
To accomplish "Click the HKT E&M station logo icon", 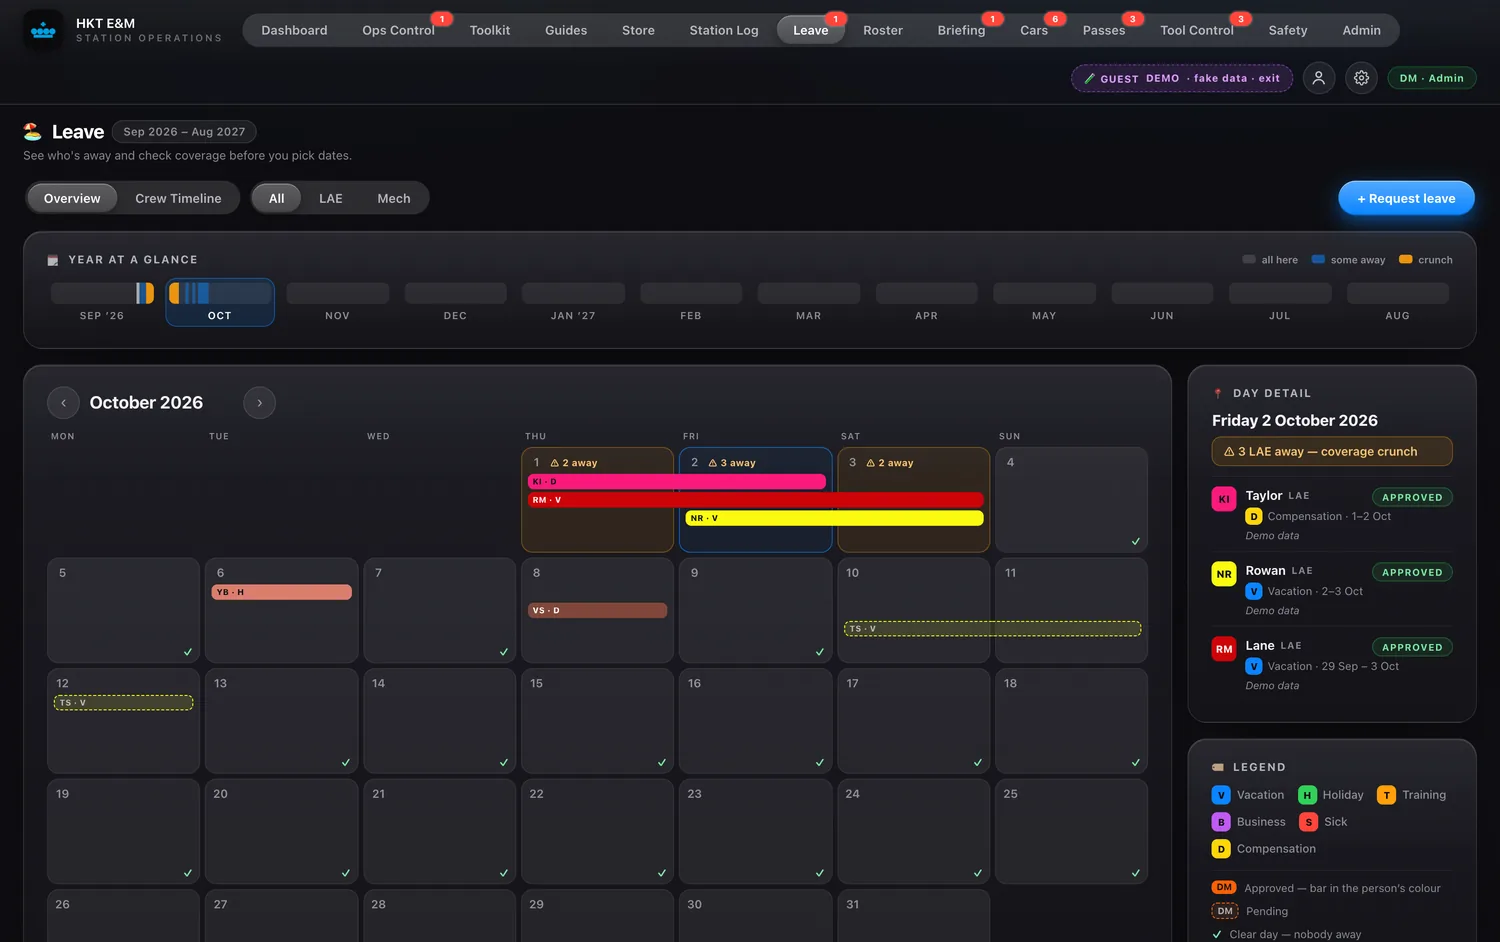I will 43,30.
